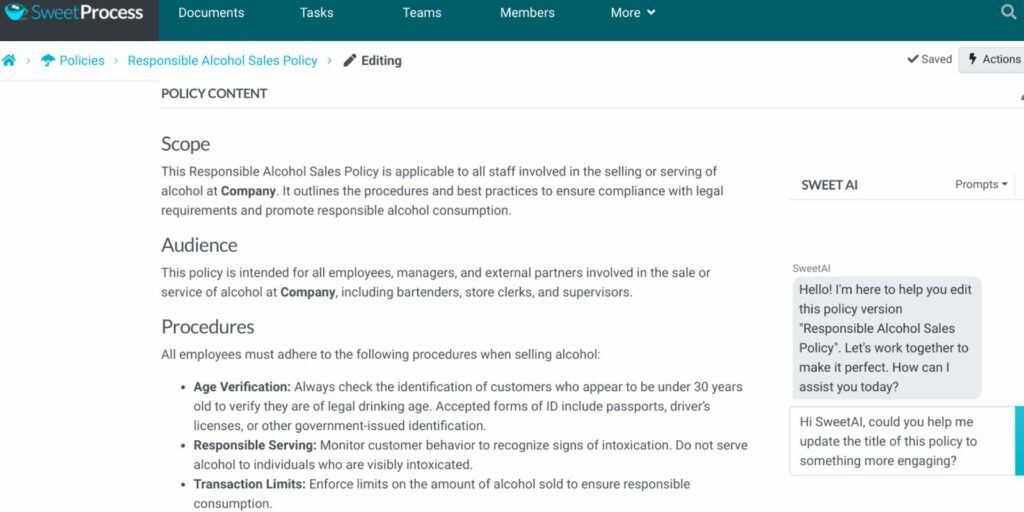Open the Prompts dropdown
1024x512 pixels.
pyautogui.click(x=981, y=185)
